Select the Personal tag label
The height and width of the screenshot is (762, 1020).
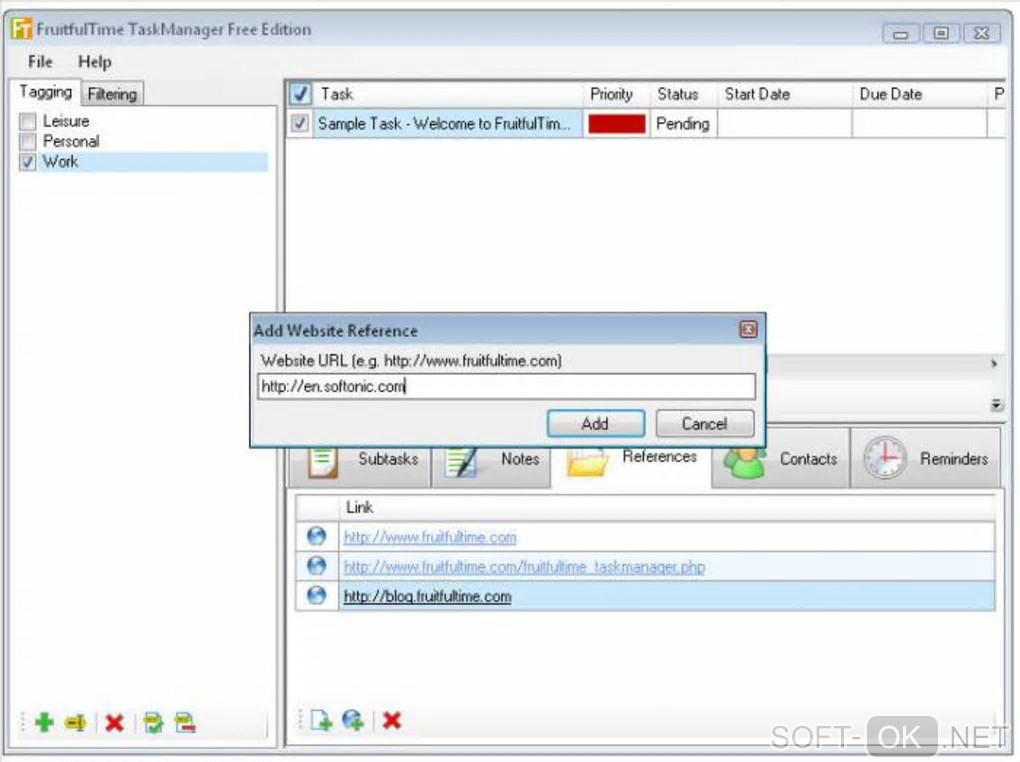click(71, 141)
